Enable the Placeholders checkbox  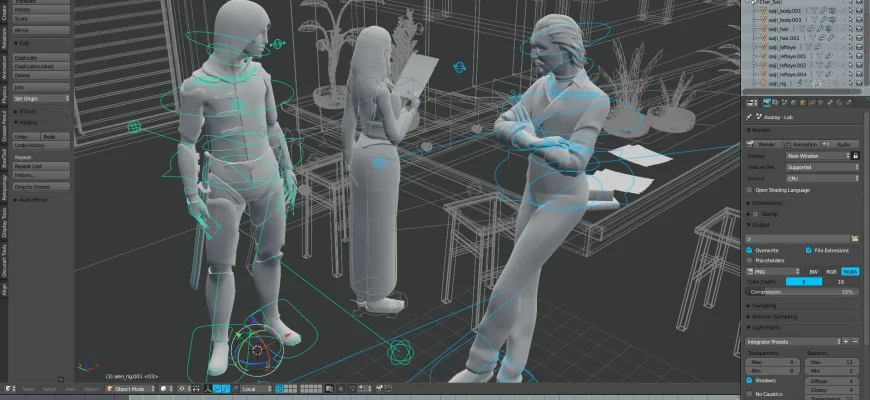coord(750,260)
